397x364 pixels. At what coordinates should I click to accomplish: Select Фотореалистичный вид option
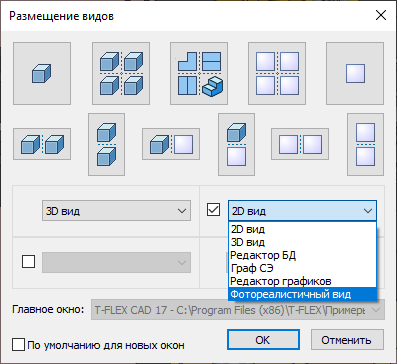(302, 294)
